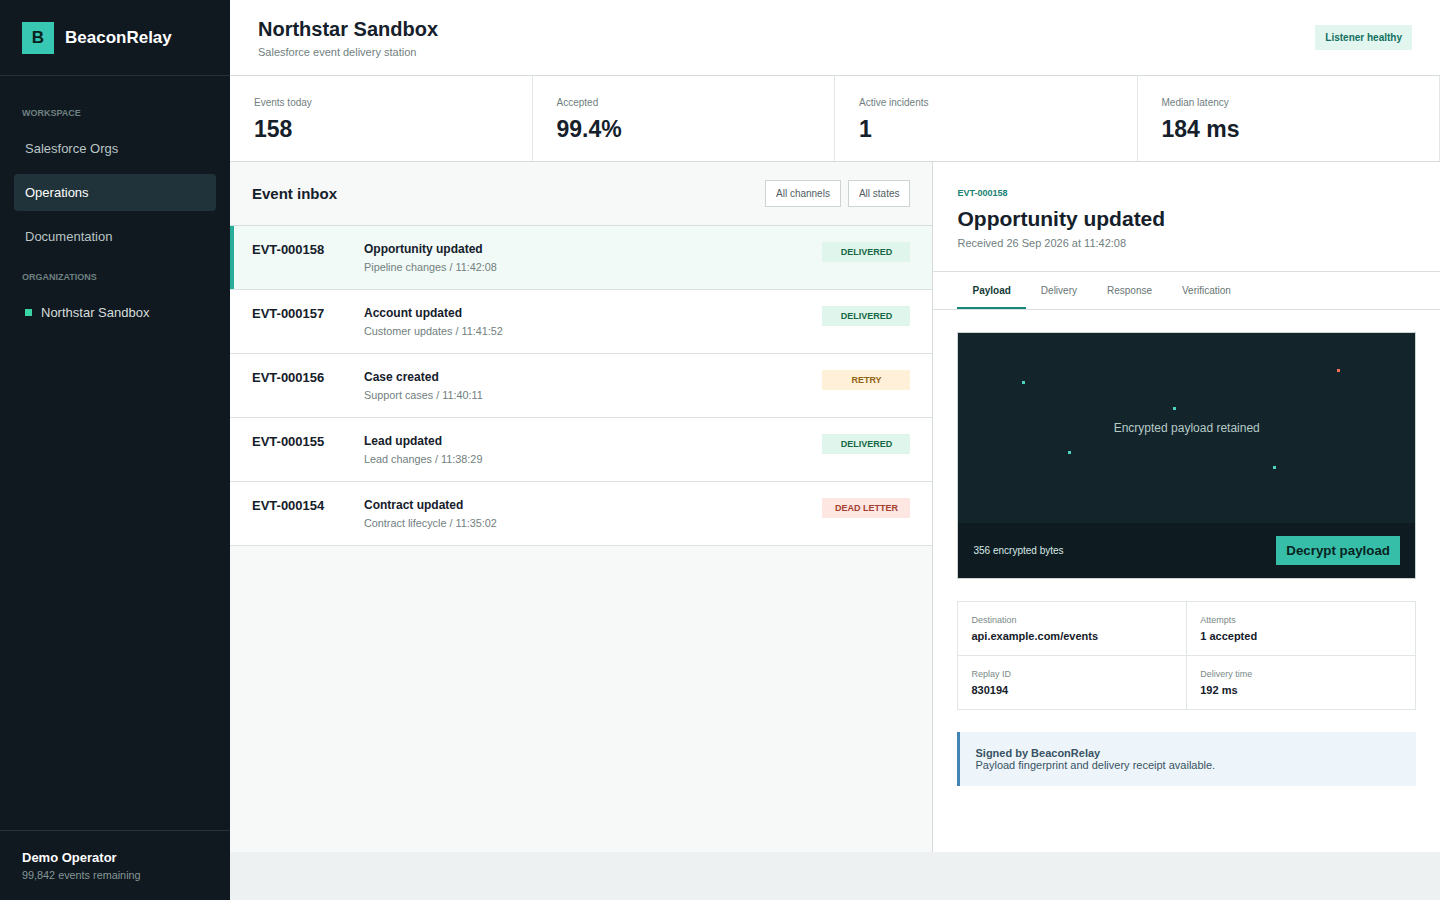Image resolution: width=1440 pixels, height=900 pixels.
Task: Open the Documentation sidebar item
Action: pyautogui.click(x=115, y=237)
